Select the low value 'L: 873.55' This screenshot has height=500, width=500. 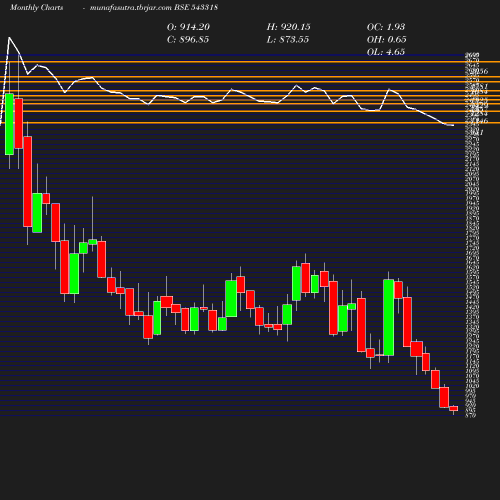288,40
